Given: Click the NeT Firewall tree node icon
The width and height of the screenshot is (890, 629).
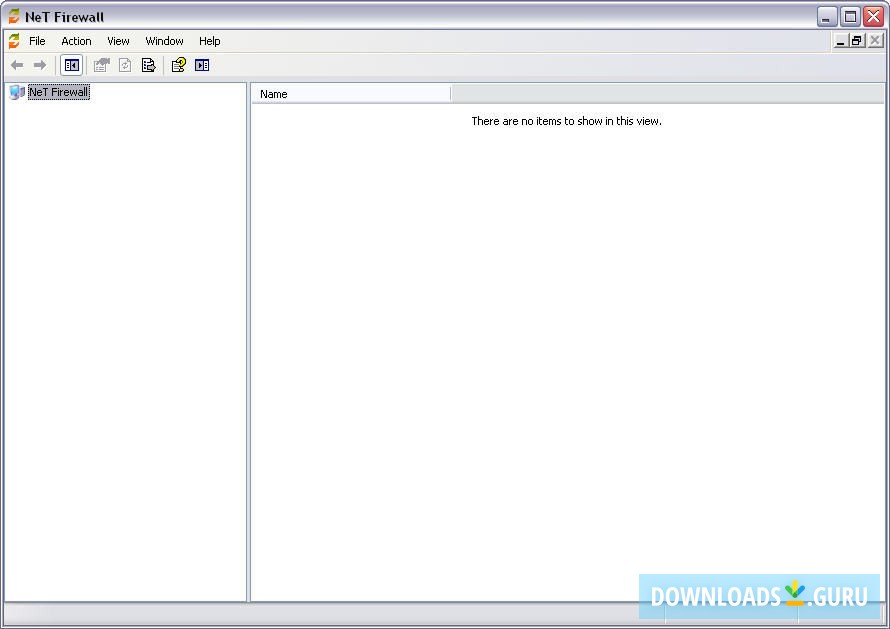Looking at the screenshot, I should 17,92.
